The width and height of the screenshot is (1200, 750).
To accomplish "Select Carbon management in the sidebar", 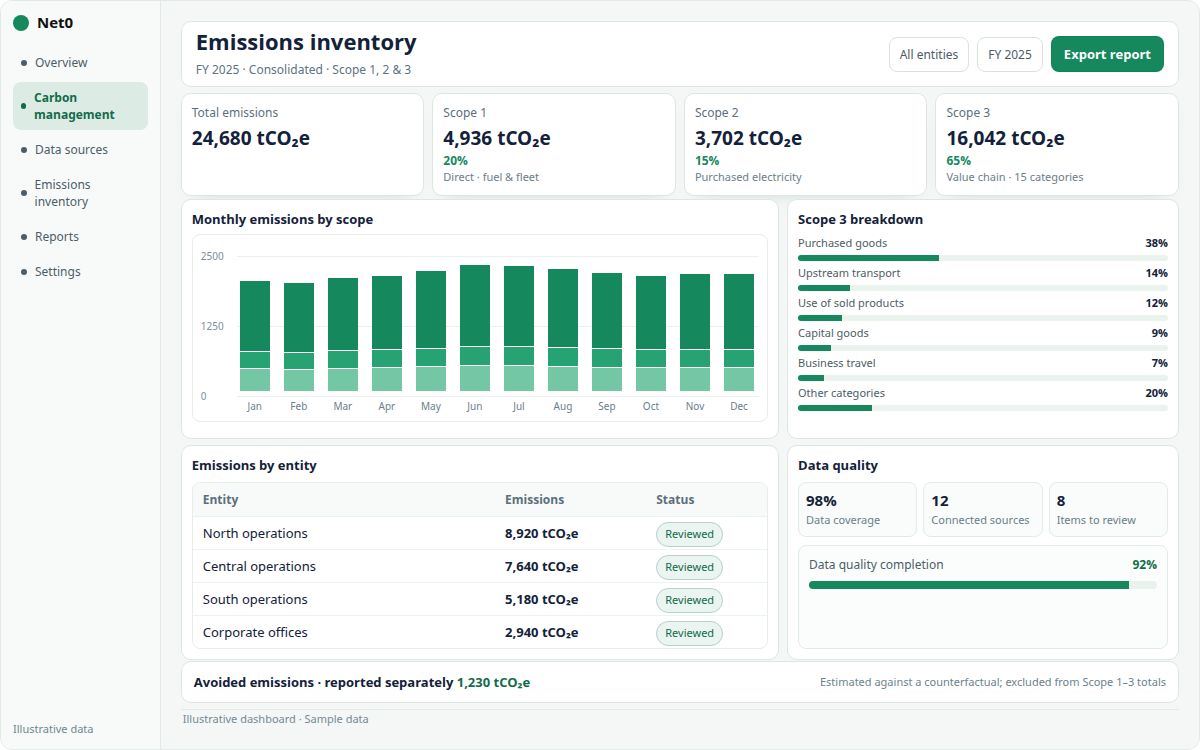I will pos(80,106).
